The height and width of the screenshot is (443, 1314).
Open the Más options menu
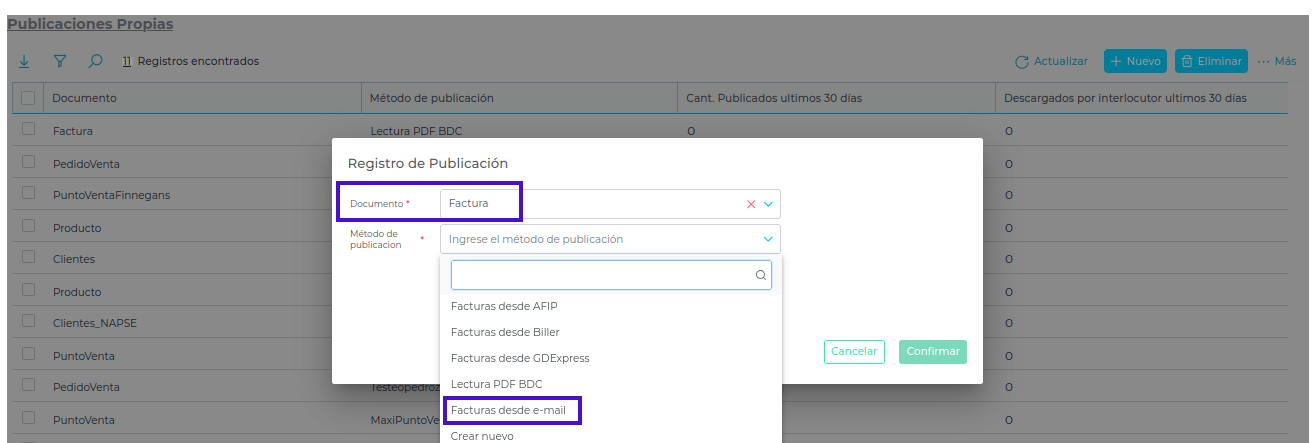pos(1277,62)
